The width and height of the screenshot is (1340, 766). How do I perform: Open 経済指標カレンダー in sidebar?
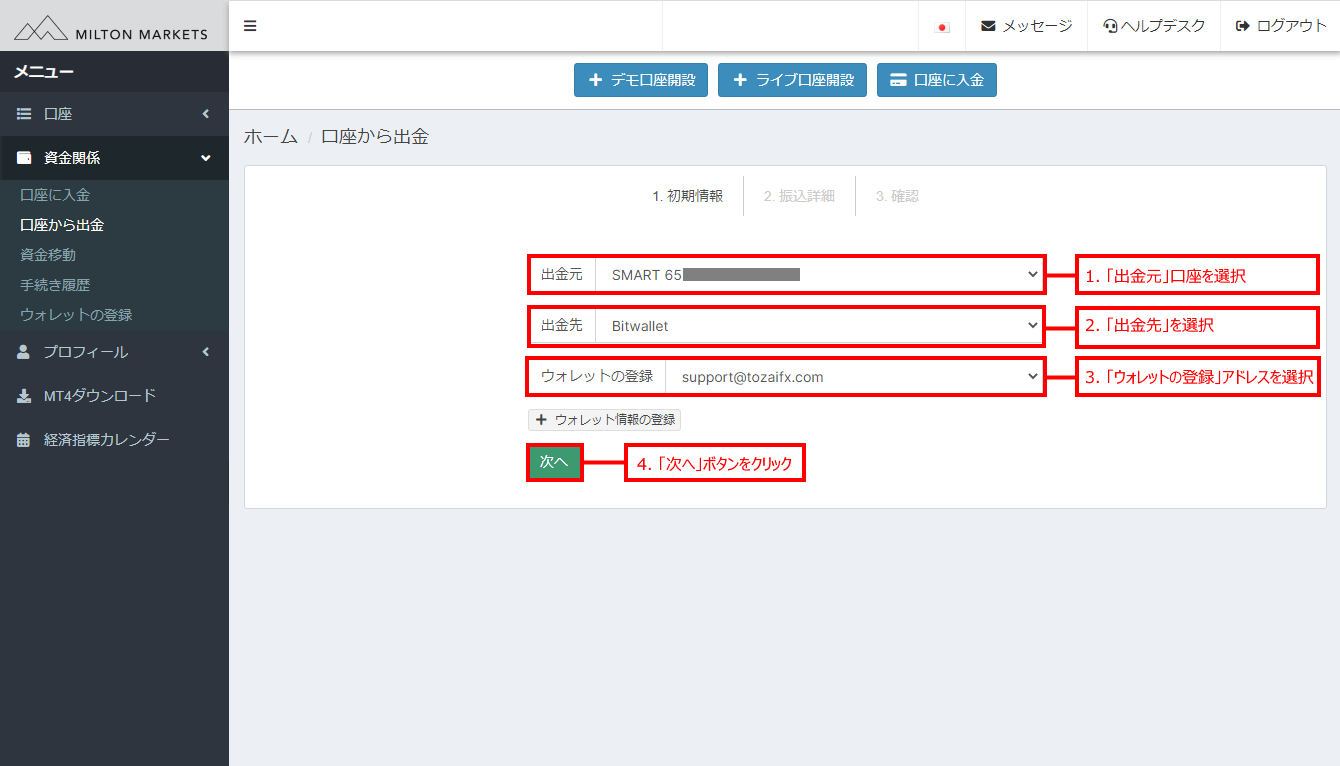coord(106,440)
